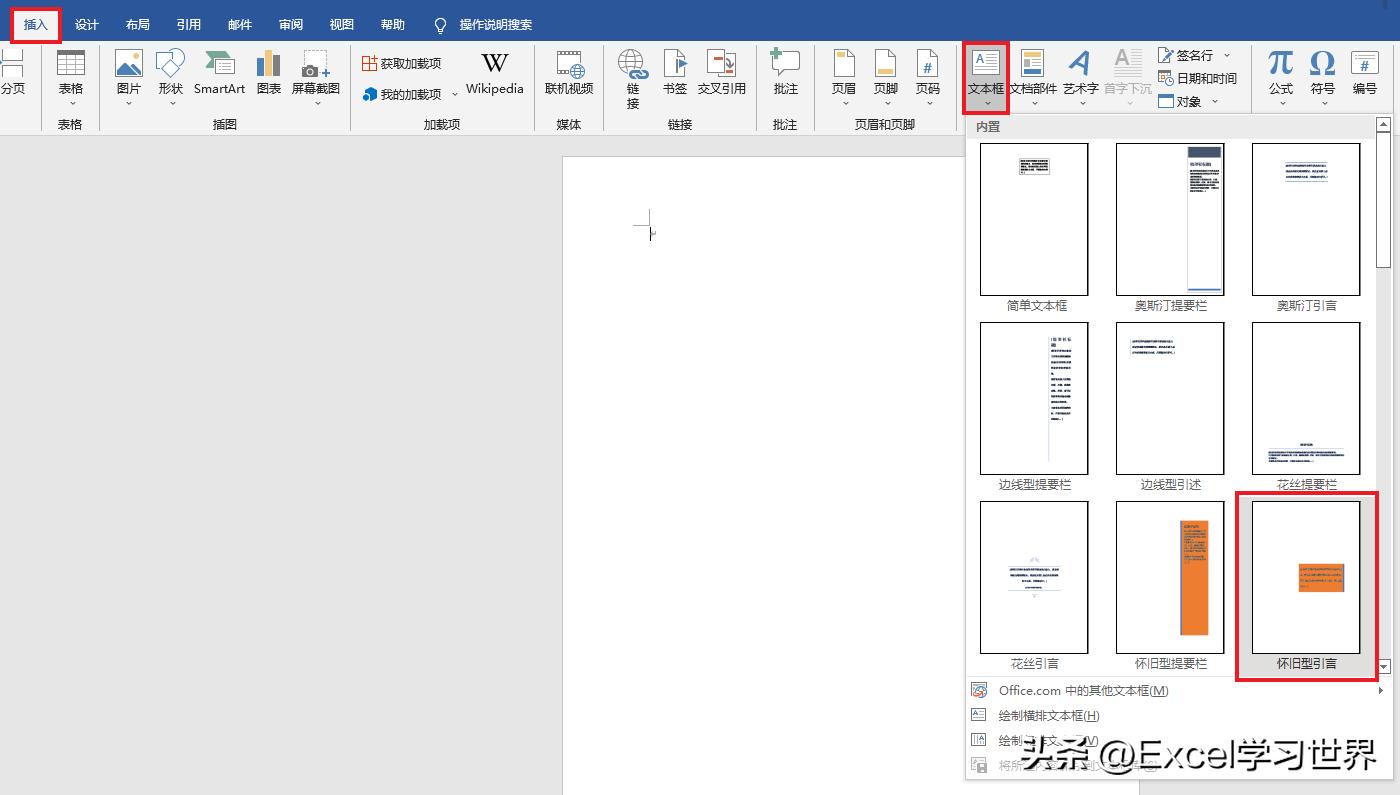
Task: Select the 怀旧型引言 text box template
Action: pyautogui.click(x=1306, y=578)
